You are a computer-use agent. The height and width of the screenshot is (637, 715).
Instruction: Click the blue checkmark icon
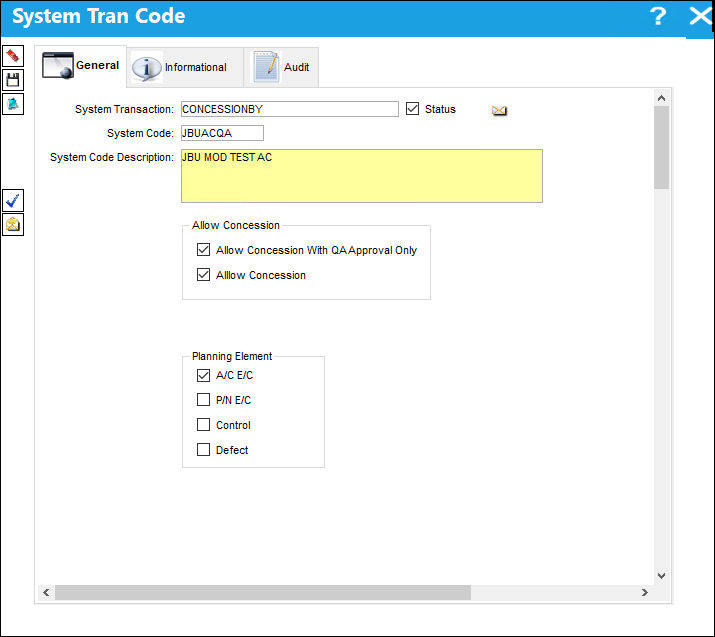(x=13, y=201)
